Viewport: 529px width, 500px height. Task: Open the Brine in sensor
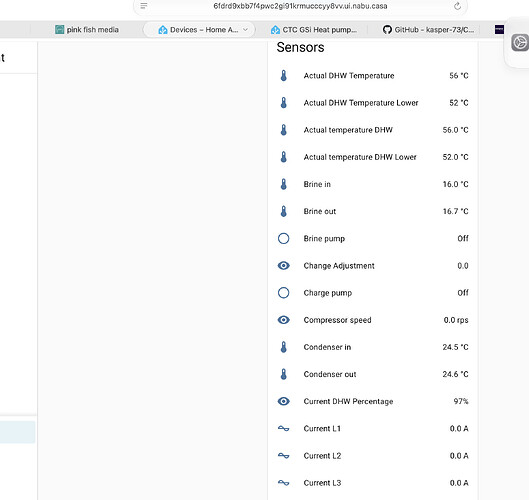click(x=373, y=184)
